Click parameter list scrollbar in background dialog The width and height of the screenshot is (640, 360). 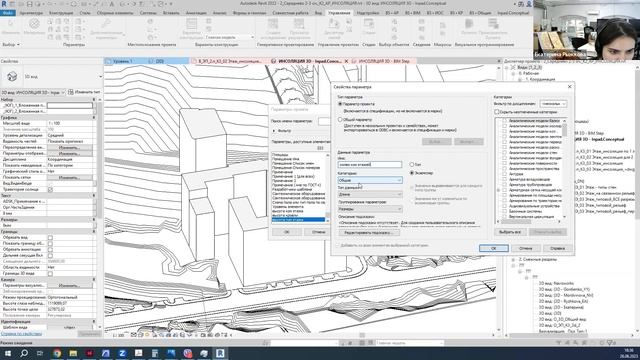pyautogui.click(x=327, y=188)
